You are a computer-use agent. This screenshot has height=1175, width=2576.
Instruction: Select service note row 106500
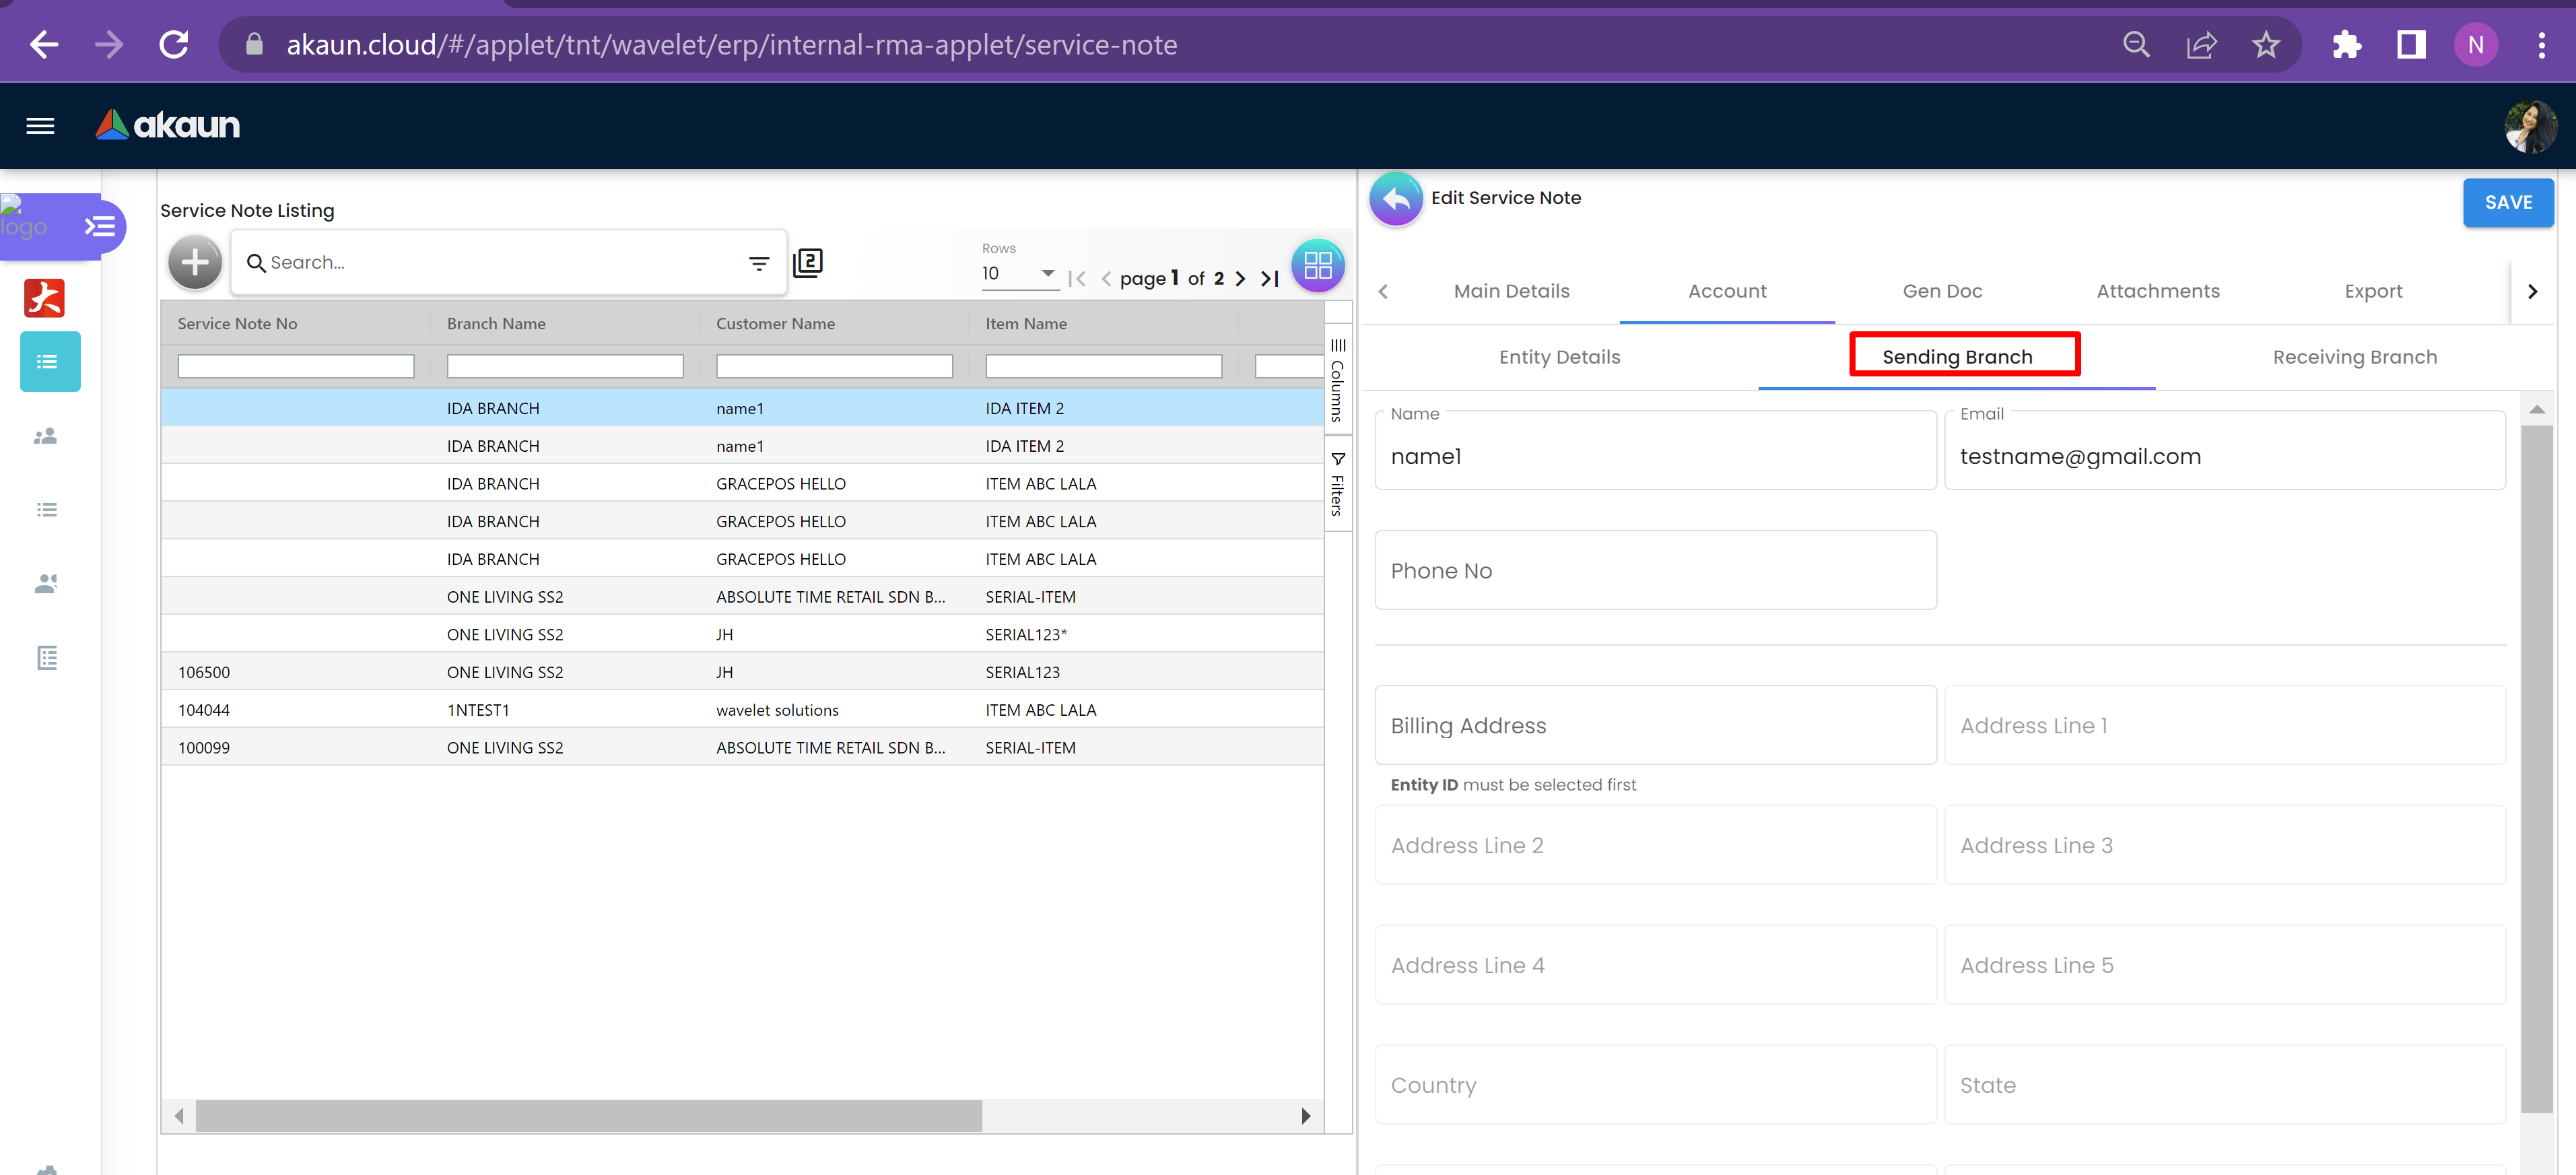point(204,672)
